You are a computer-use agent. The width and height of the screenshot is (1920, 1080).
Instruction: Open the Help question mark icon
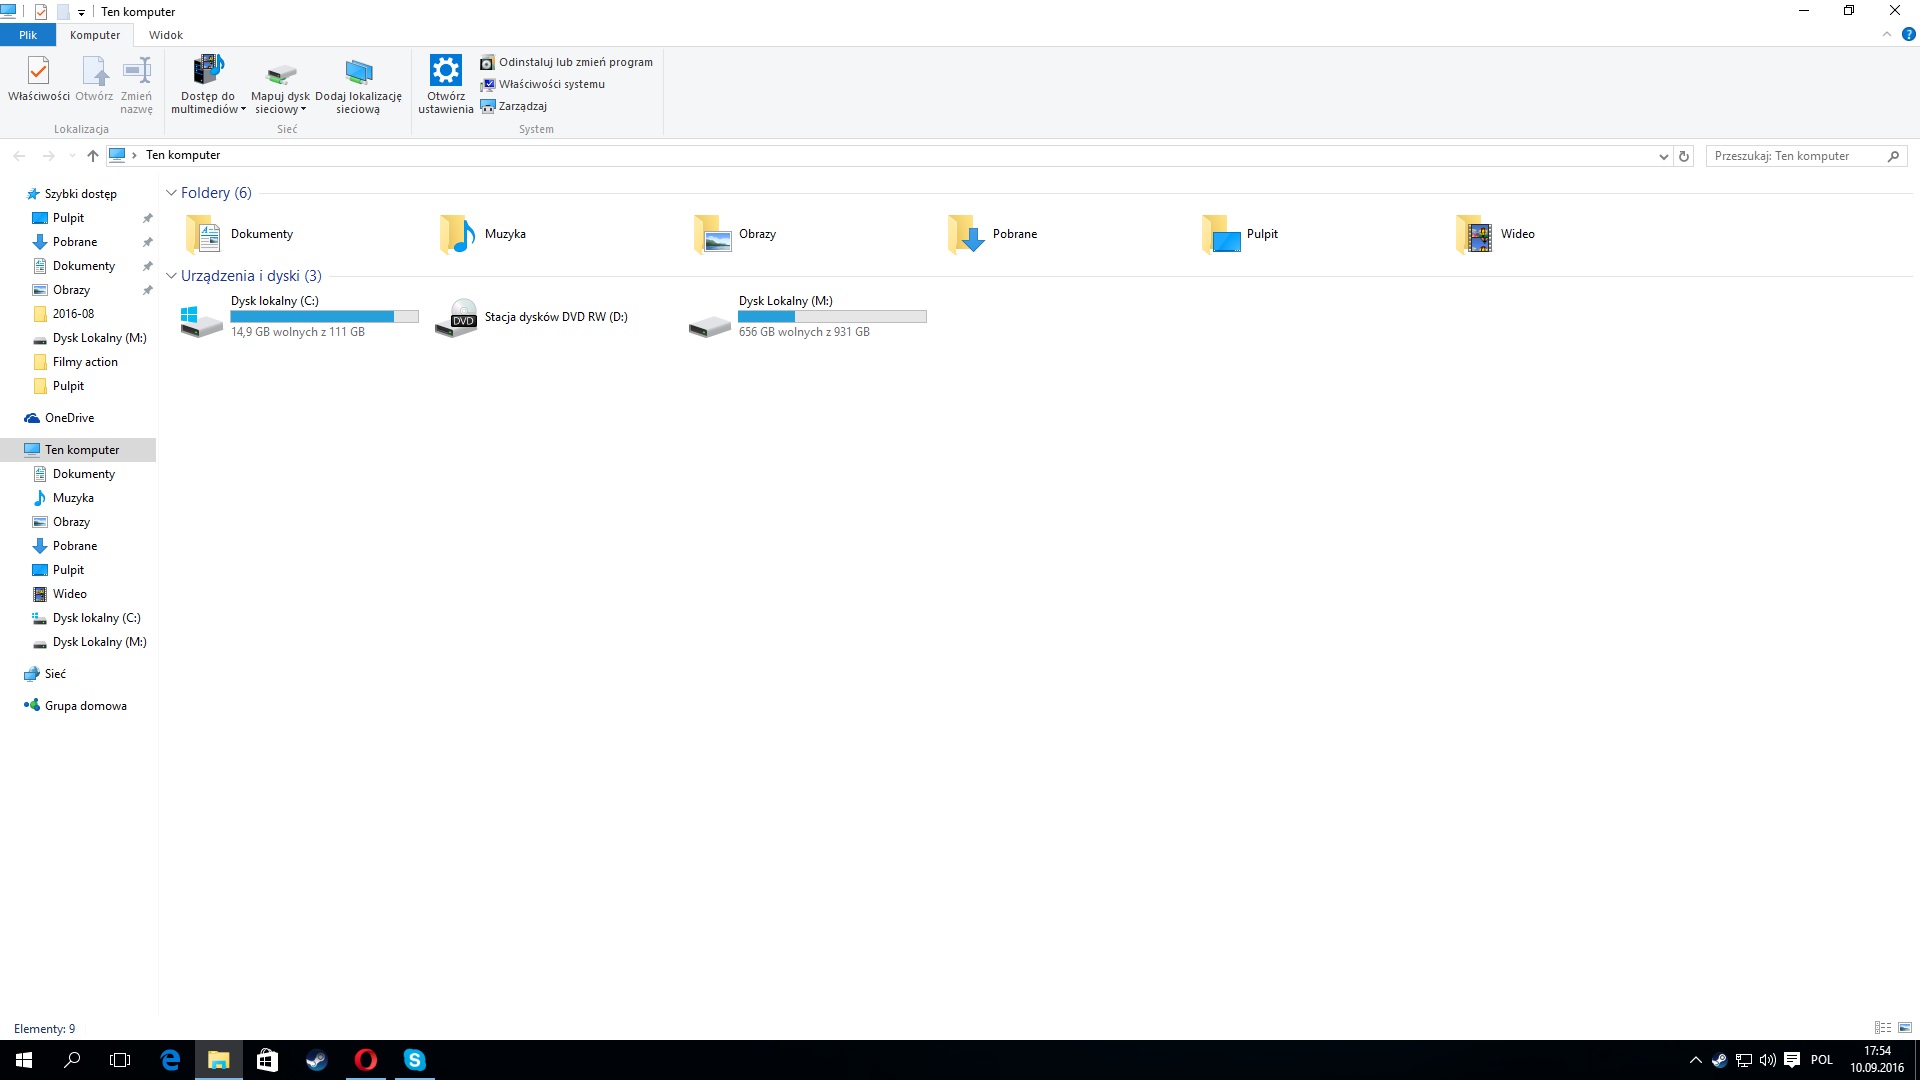[x=1908, y=35]
